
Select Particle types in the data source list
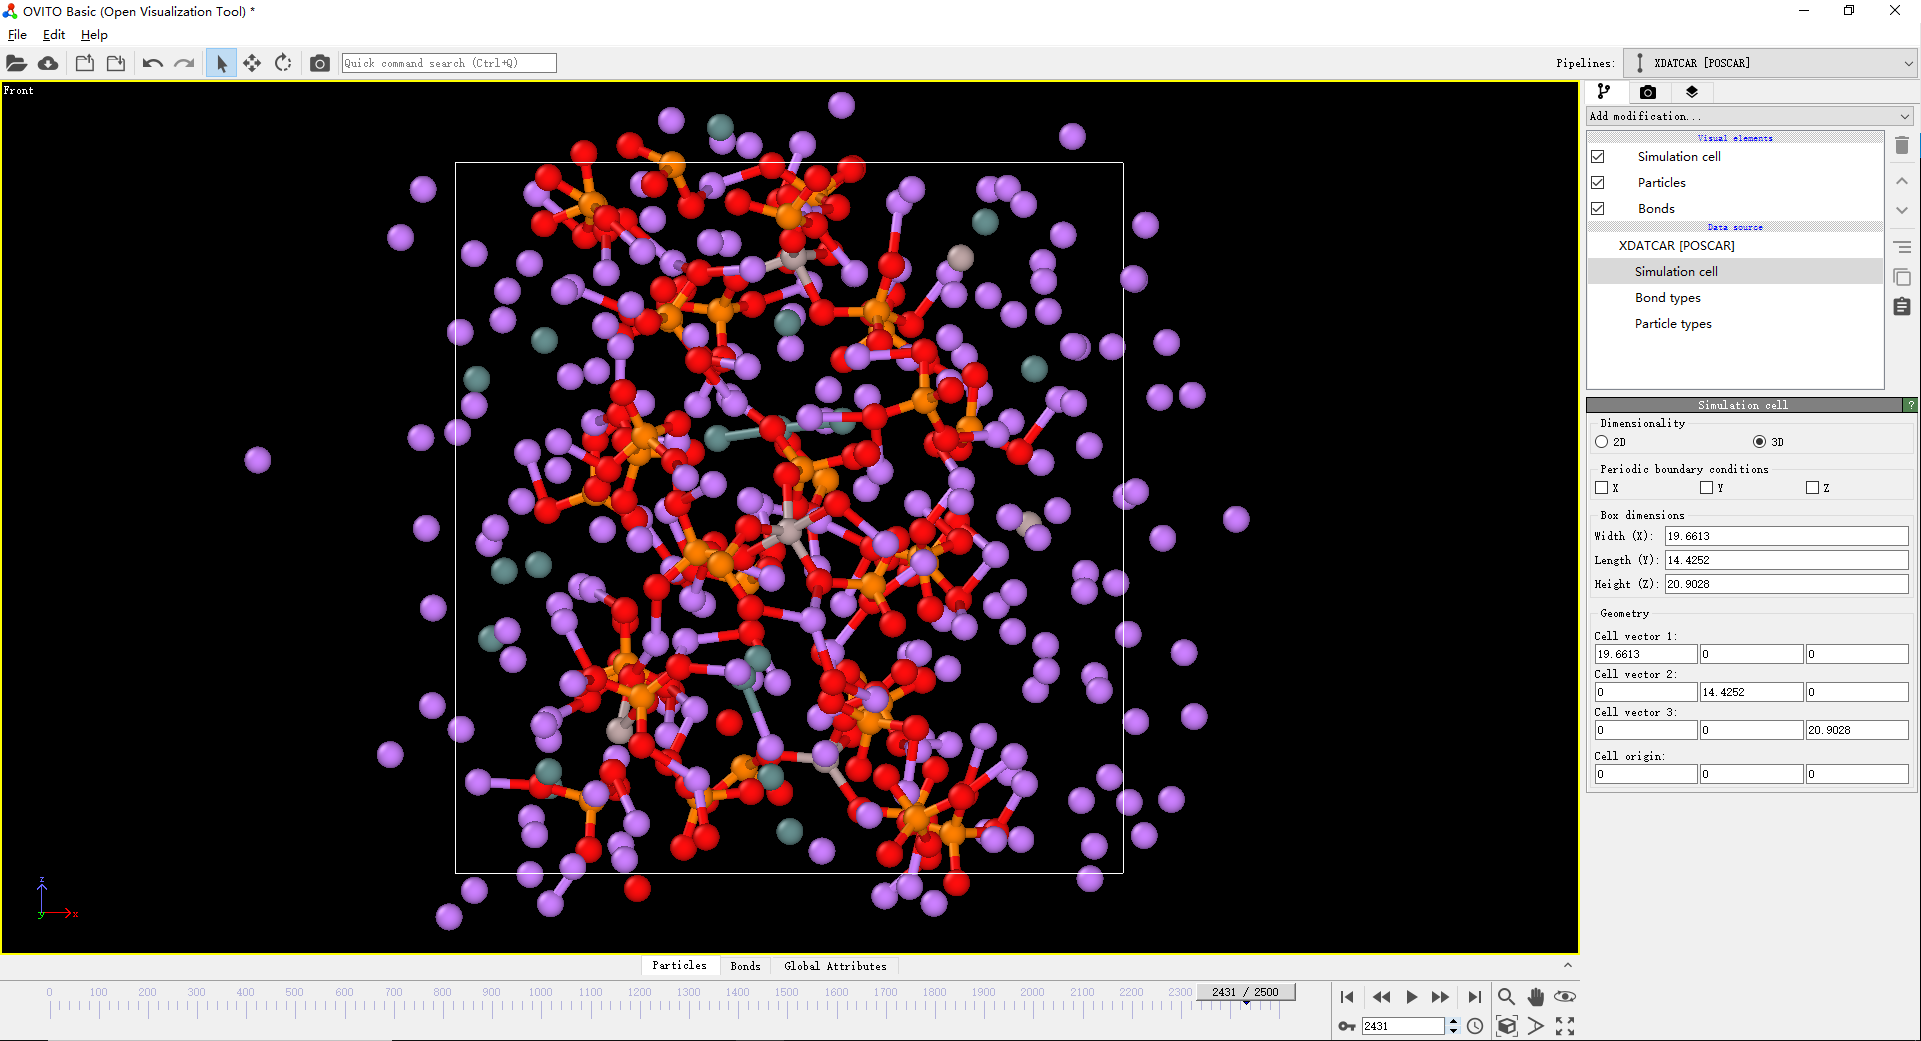click(1672, 323)
